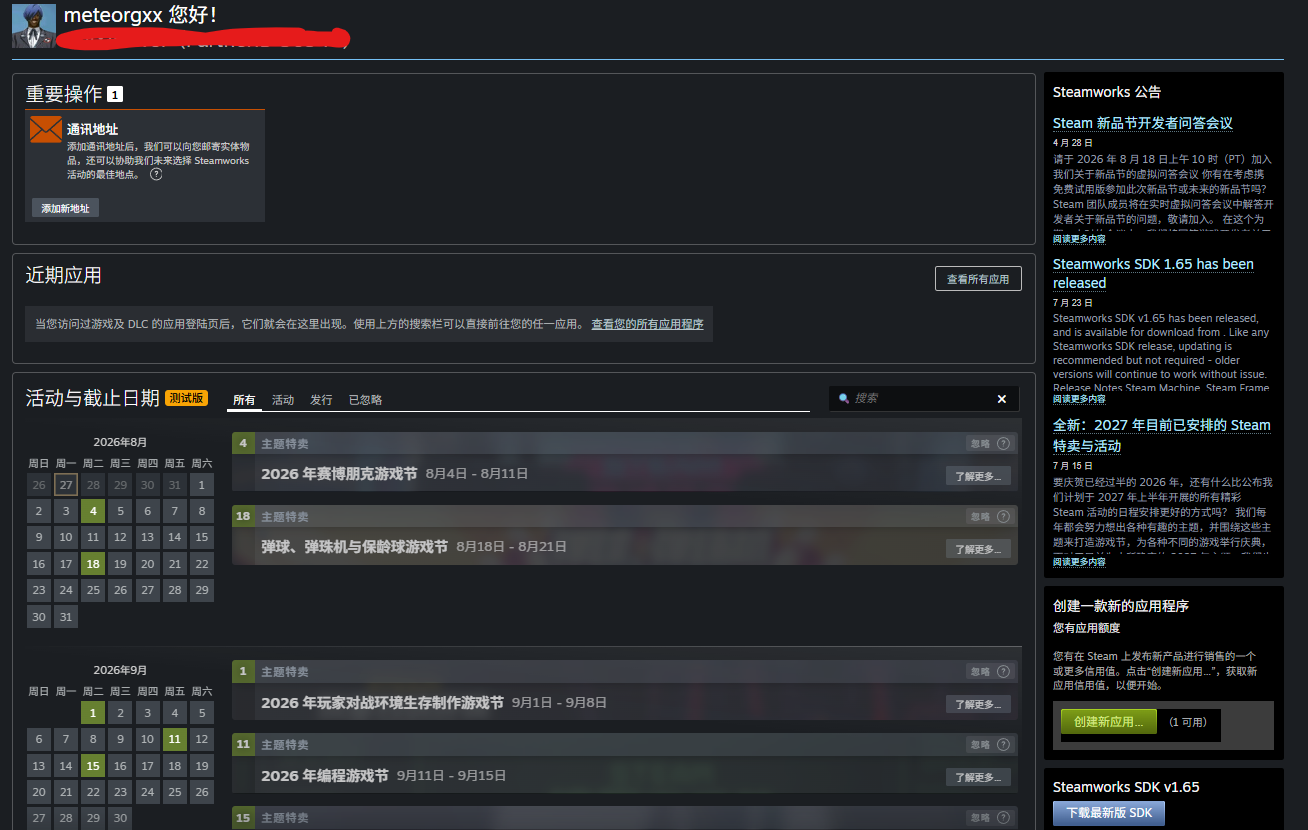Open the help question mark beside 最佳地点
The height and width of the screenshot is (830, 1308).
tap(156, 174)
